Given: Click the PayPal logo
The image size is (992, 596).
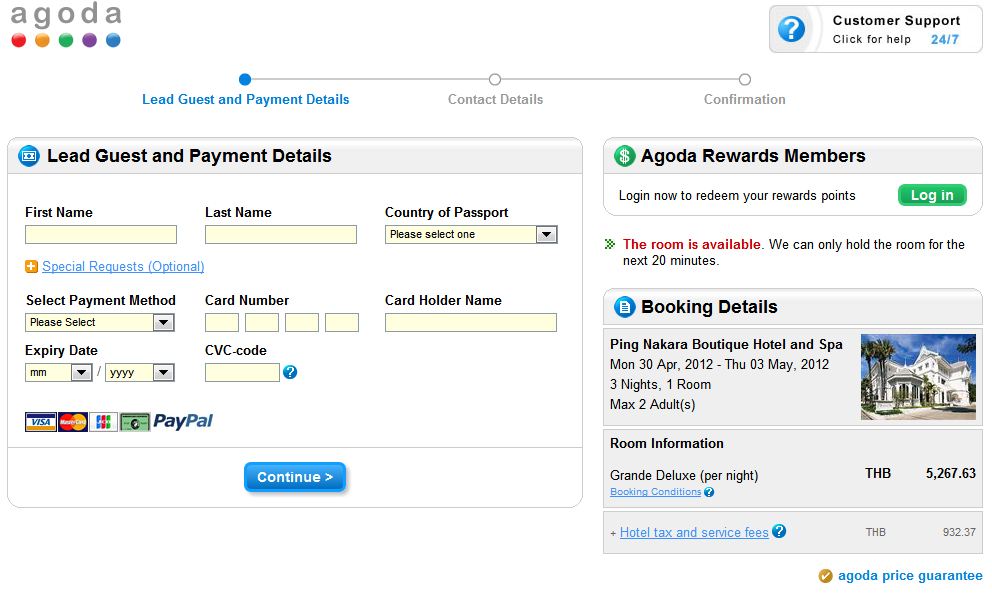Looking at the screenshot, I should pos(183,421).
